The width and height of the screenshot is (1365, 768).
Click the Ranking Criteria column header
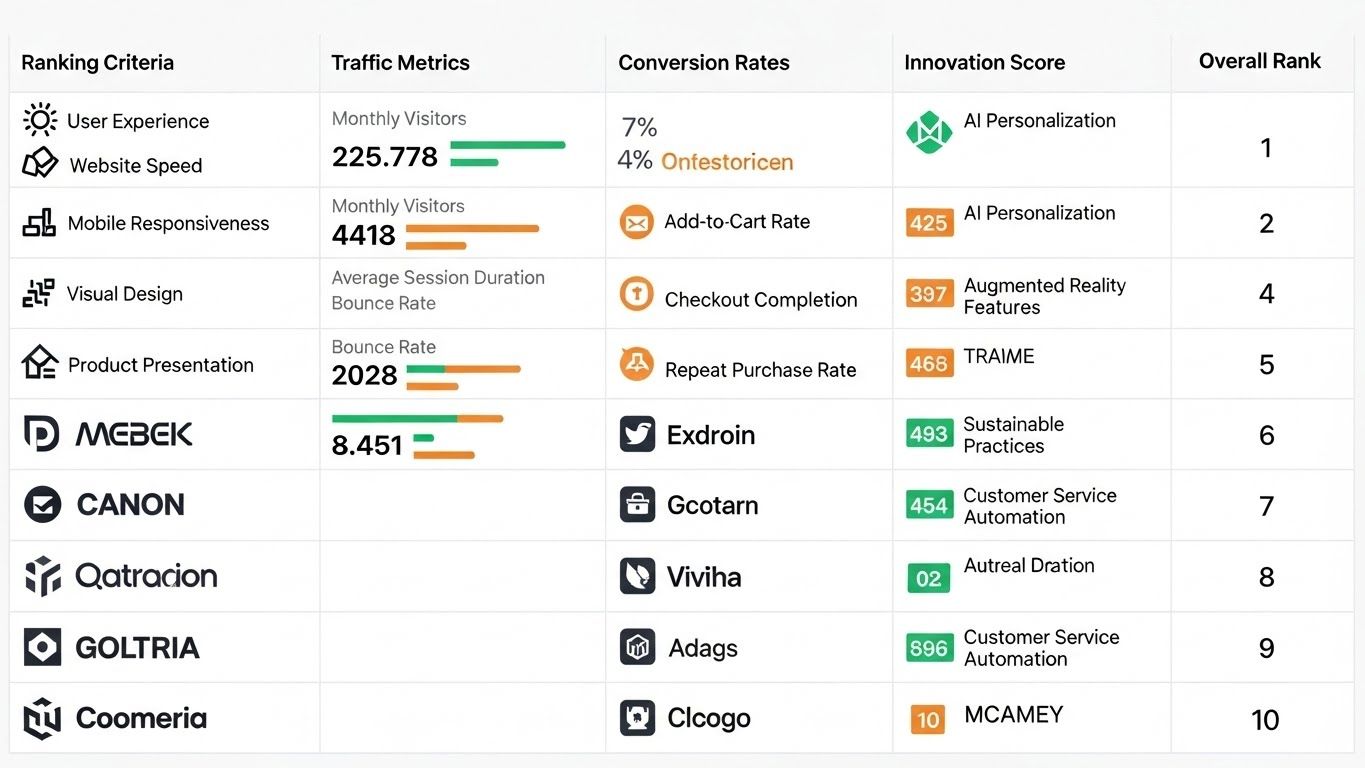coord(97,63)
